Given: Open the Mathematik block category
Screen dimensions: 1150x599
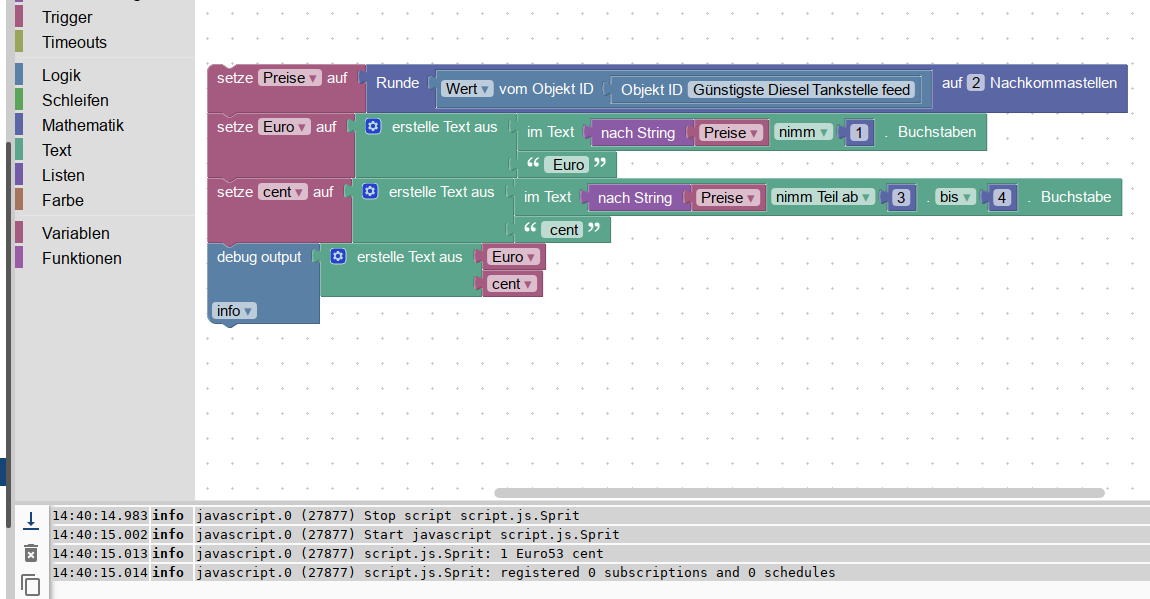Looking at the screenshot, I should tap(82, 125).
